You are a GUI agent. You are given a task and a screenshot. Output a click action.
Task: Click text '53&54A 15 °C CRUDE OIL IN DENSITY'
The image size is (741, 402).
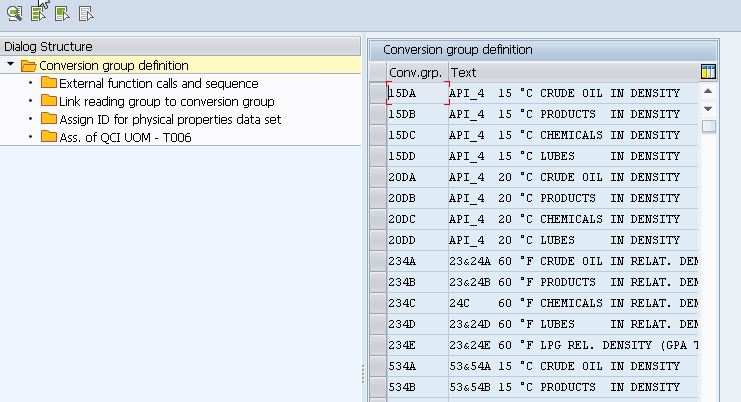click(564, 366)
